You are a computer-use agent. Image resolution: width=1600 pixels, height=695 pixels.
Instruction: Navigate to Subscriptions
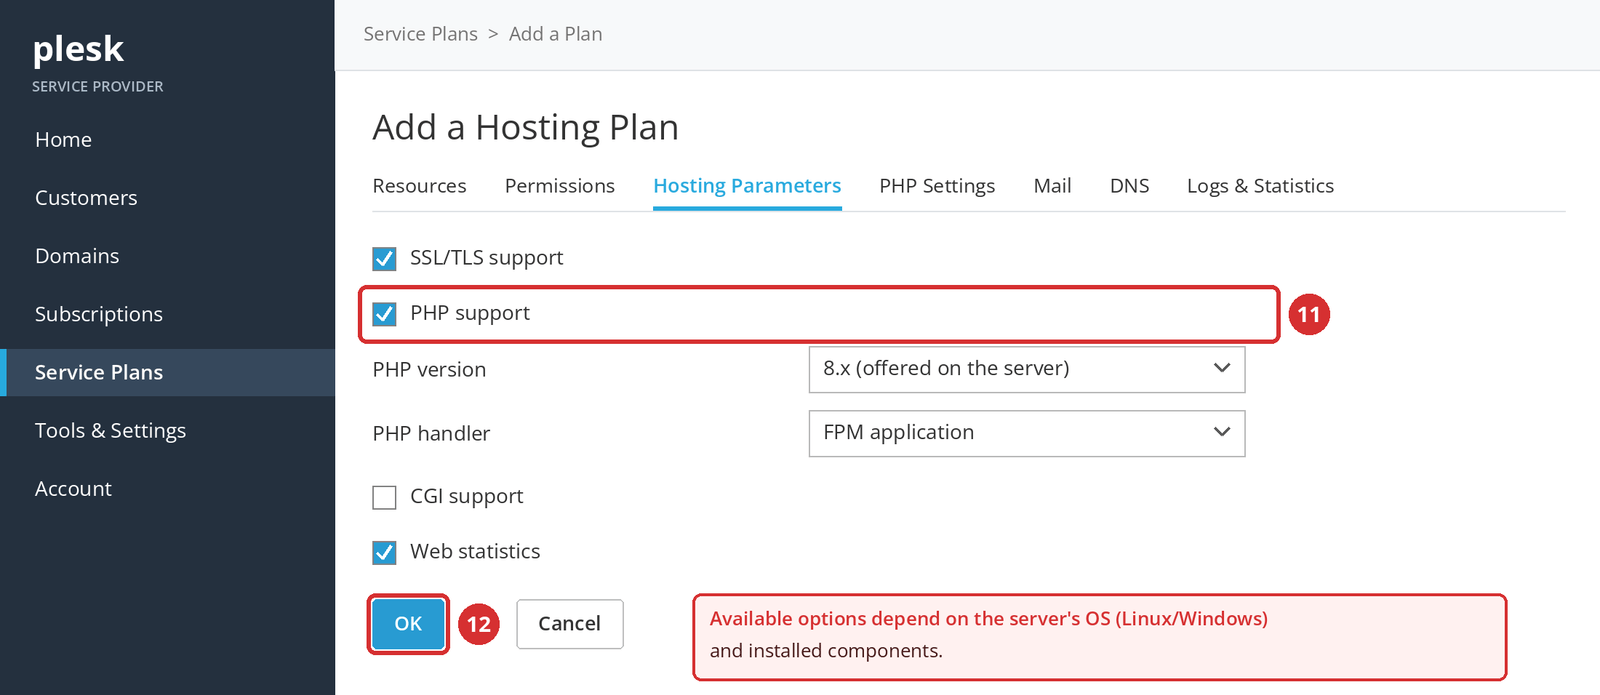click(x=98, y=314)
